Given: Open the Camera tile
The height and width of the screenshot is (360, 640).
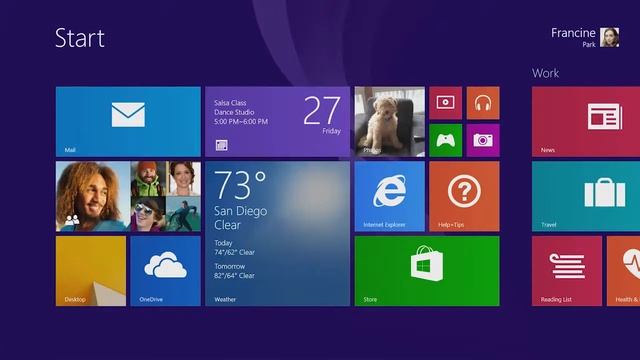Looking at the screenshot, I should (x=483, y=140).
